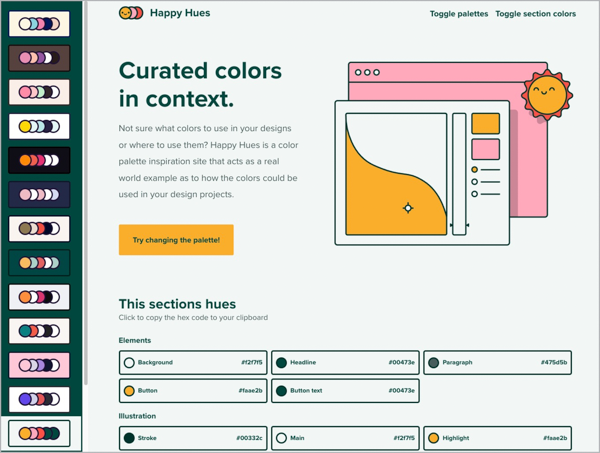600x453 pixels.
Task: Click the pink square in the illustration
Action: coord(485,149)
